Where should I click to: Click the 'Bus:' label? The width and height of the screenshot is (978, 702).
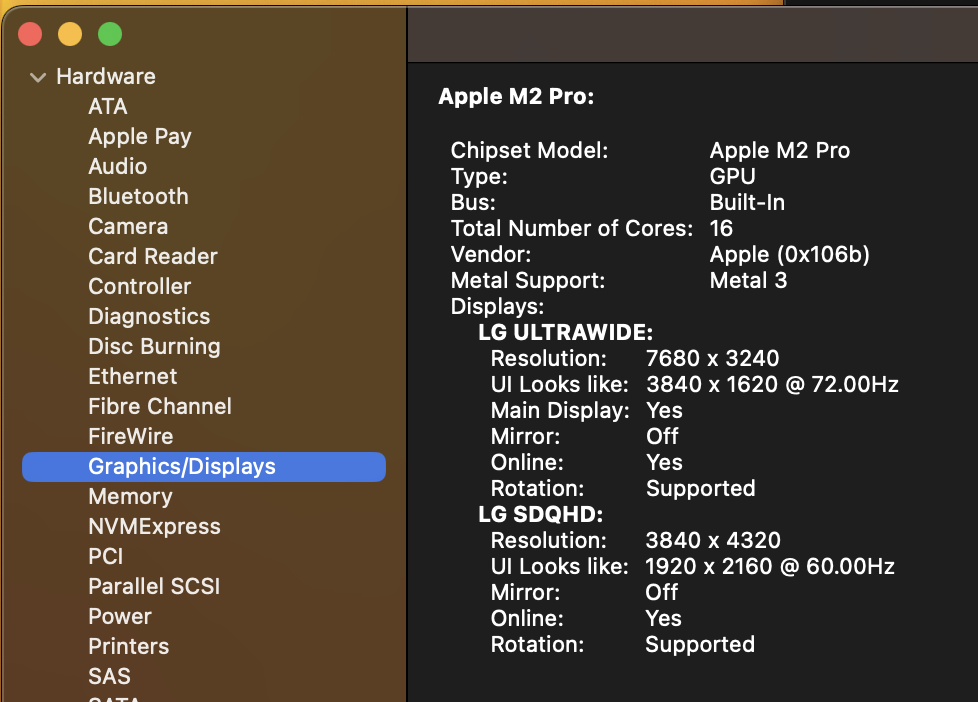pyautogui.click(x=473, y=202)
